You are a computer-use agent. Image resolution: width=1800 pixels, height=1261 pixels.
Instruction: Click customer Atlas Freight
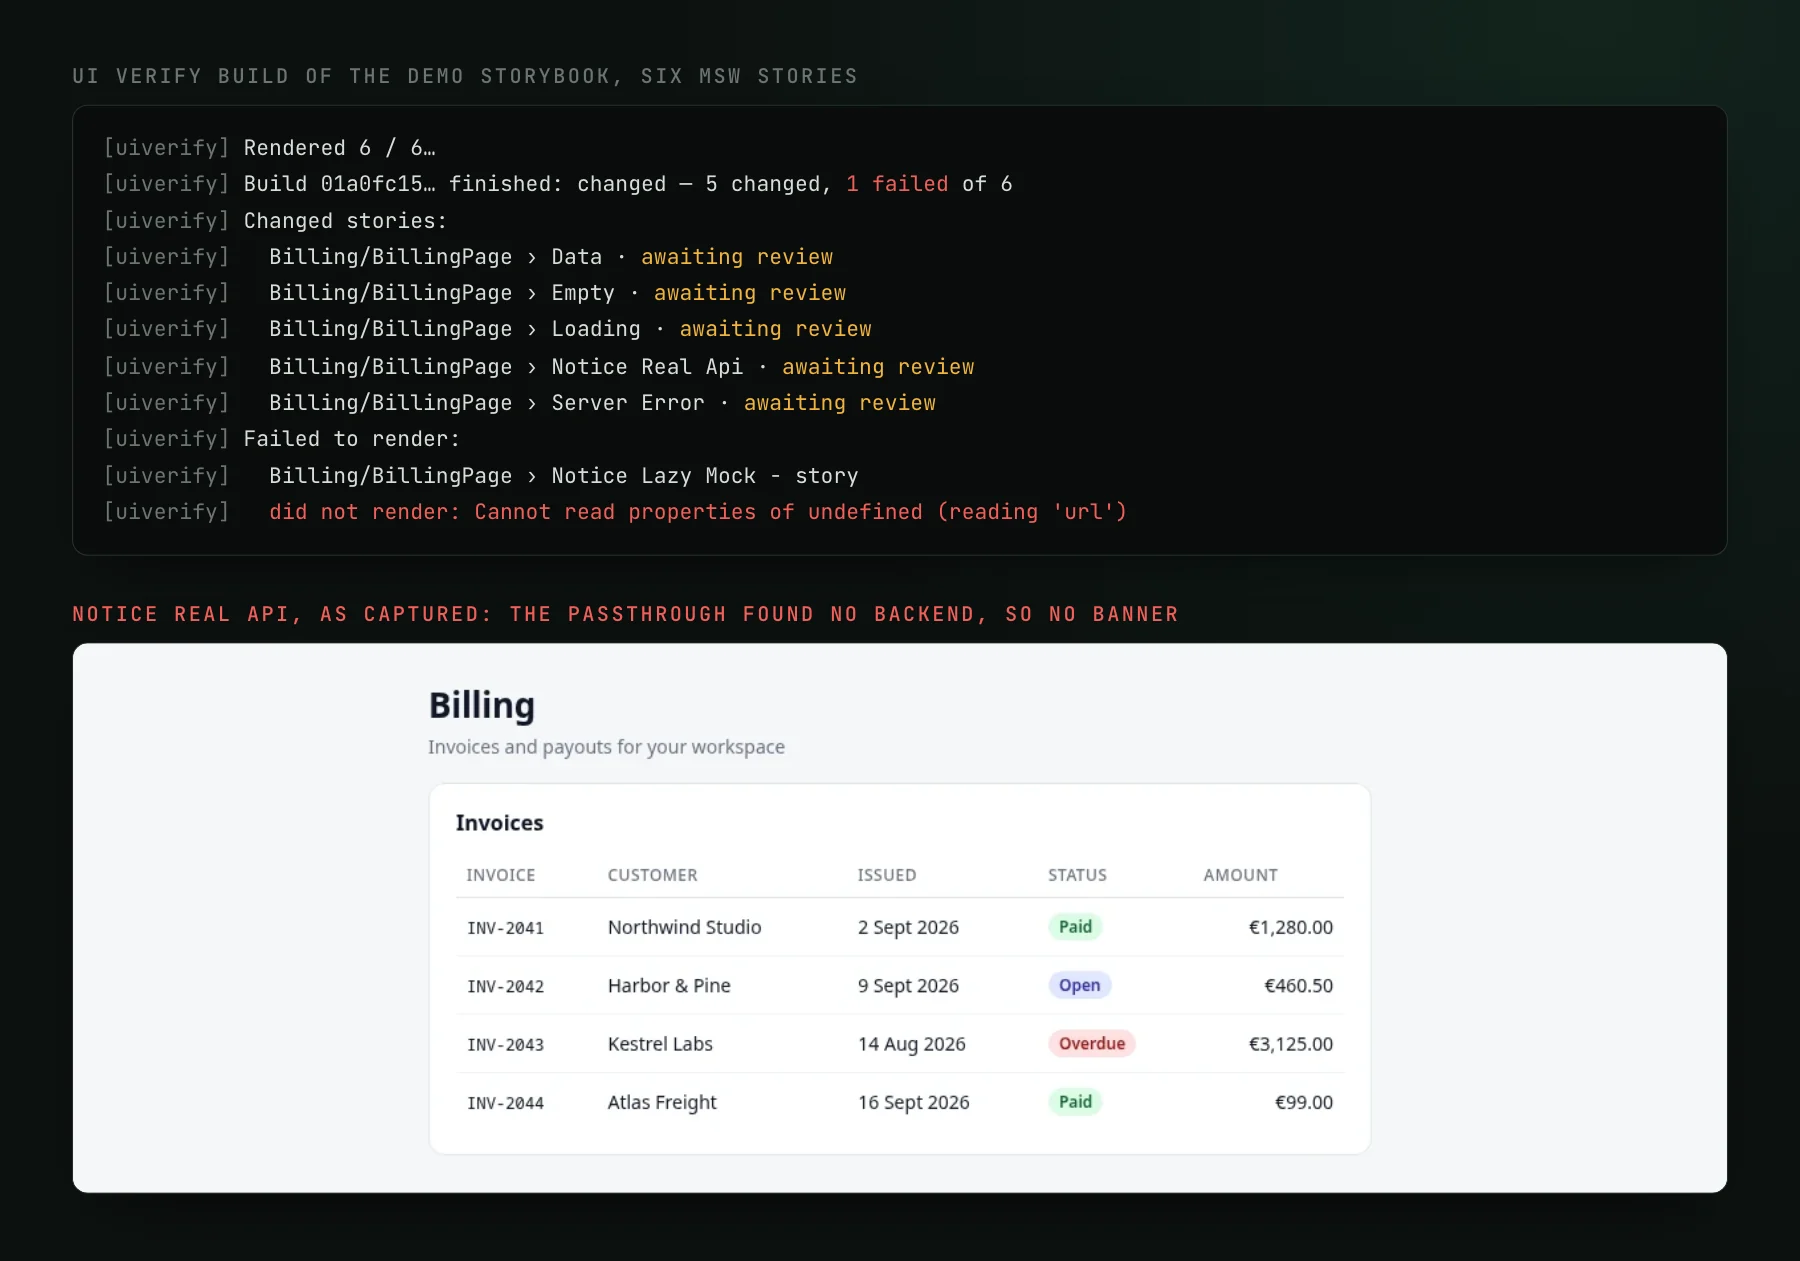click(662, 1102)
